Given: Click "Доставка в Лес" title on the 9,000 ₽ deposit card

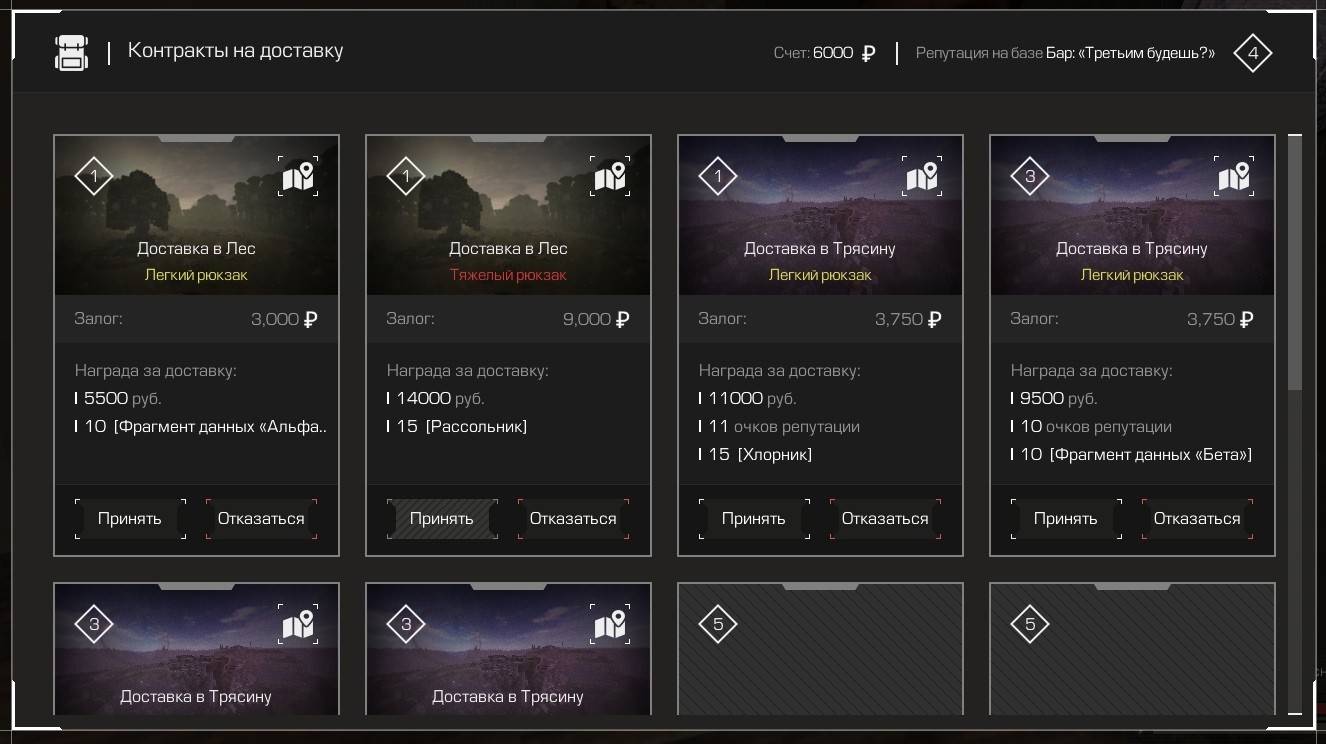Looking at the screenshot, I should [x=508, y=249].
